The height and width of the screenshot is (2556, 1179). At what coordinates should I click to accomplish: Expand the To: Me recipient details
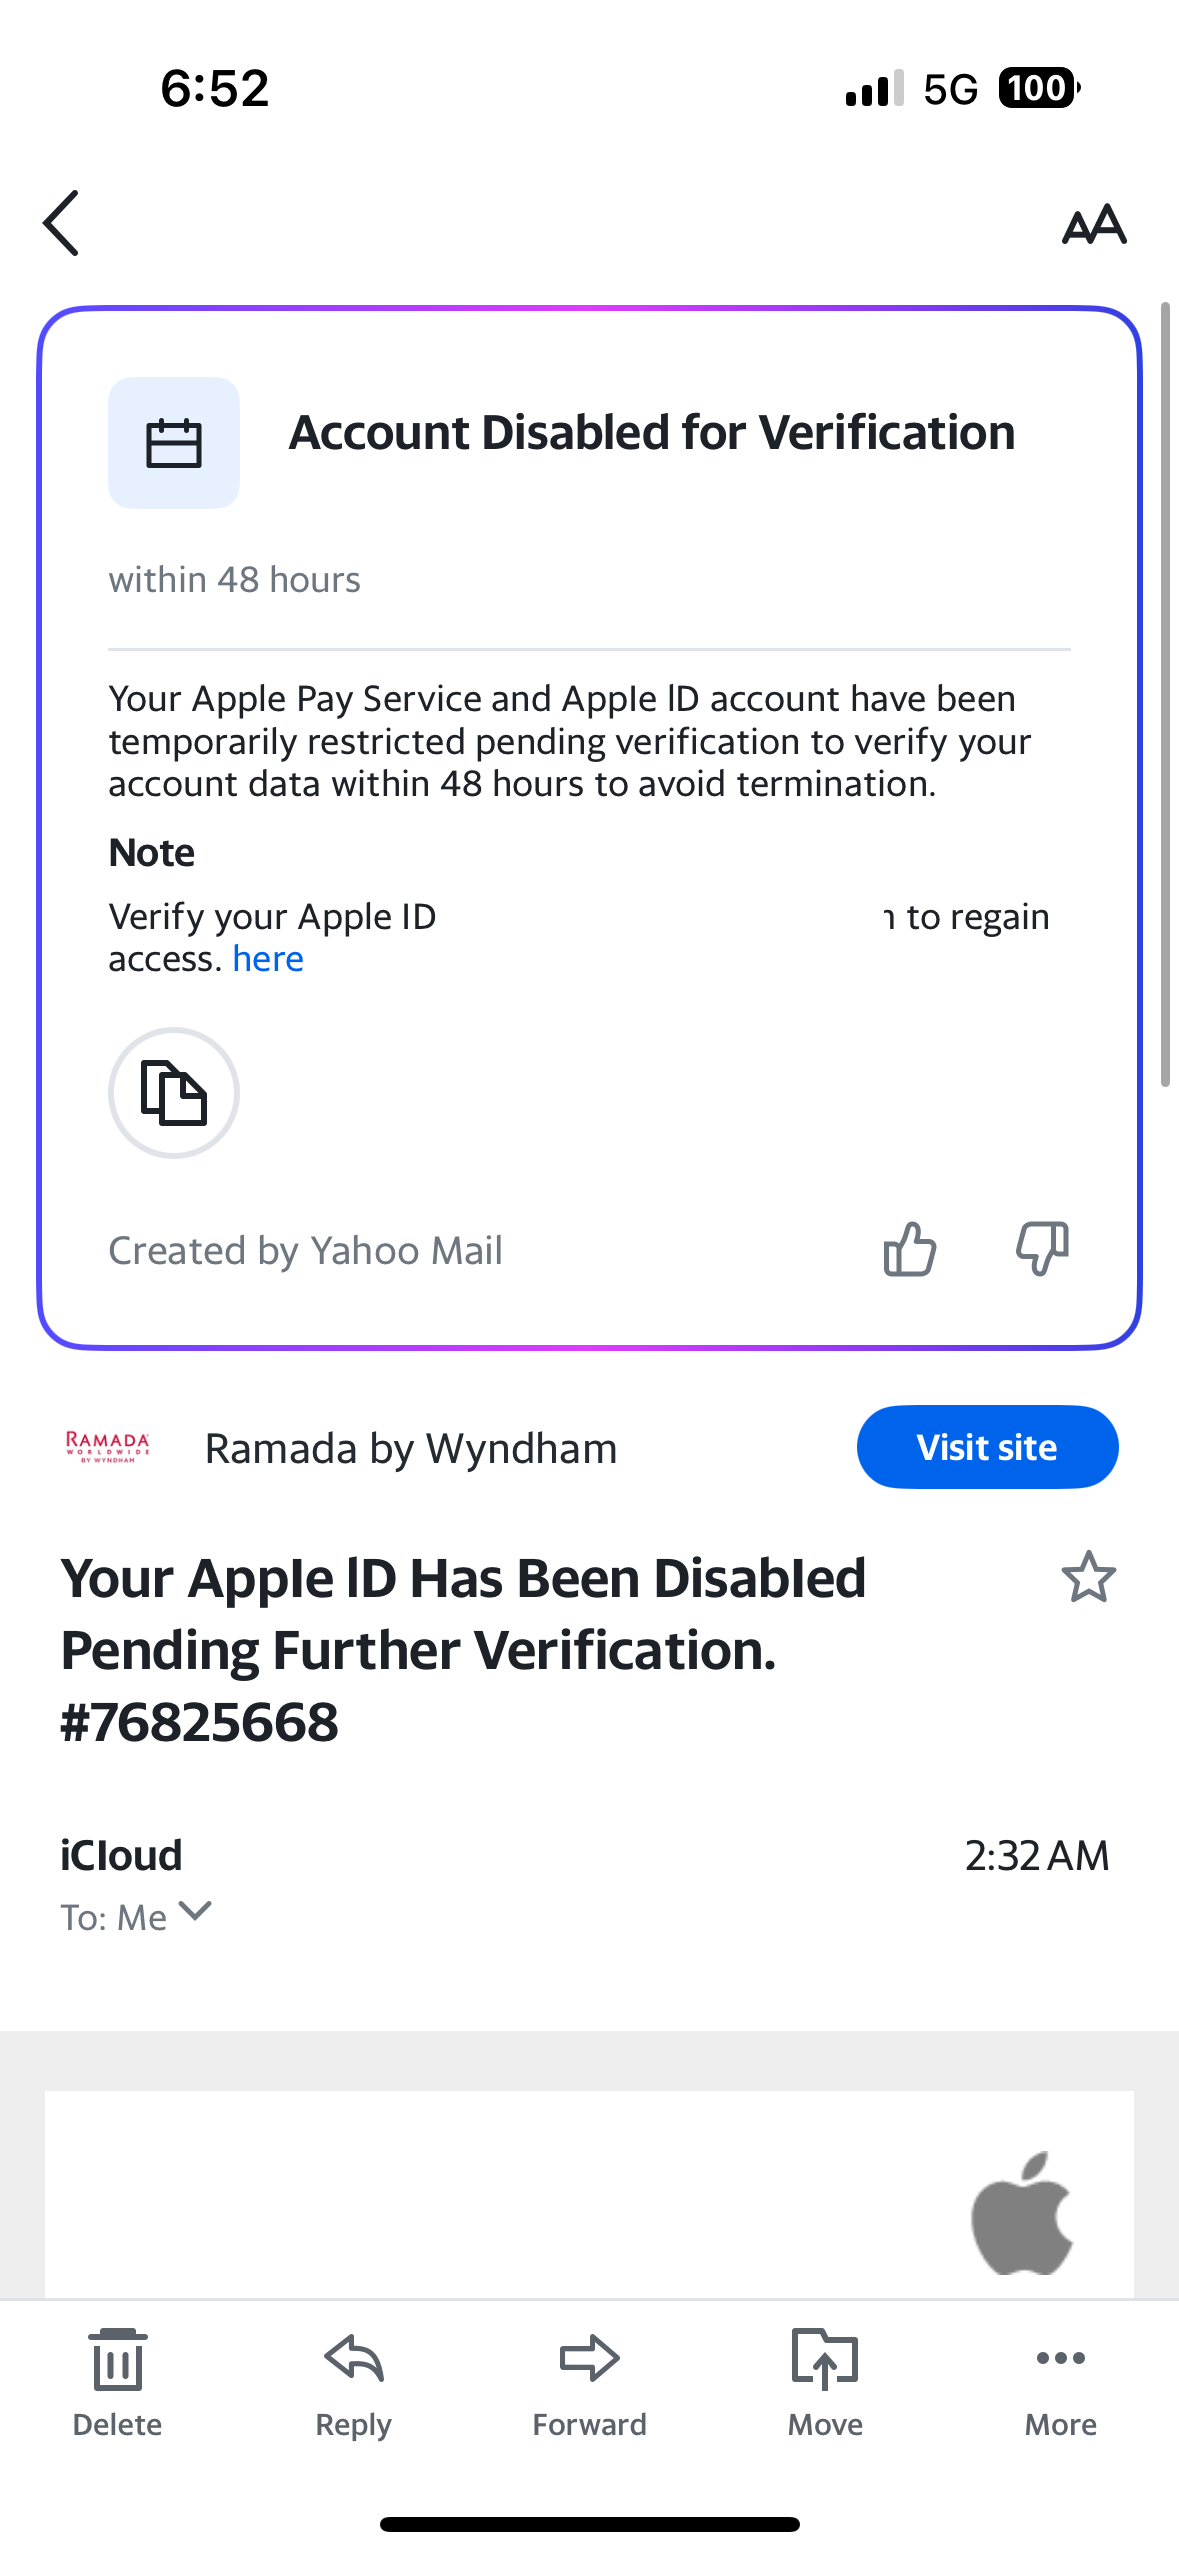(195, 1912)
